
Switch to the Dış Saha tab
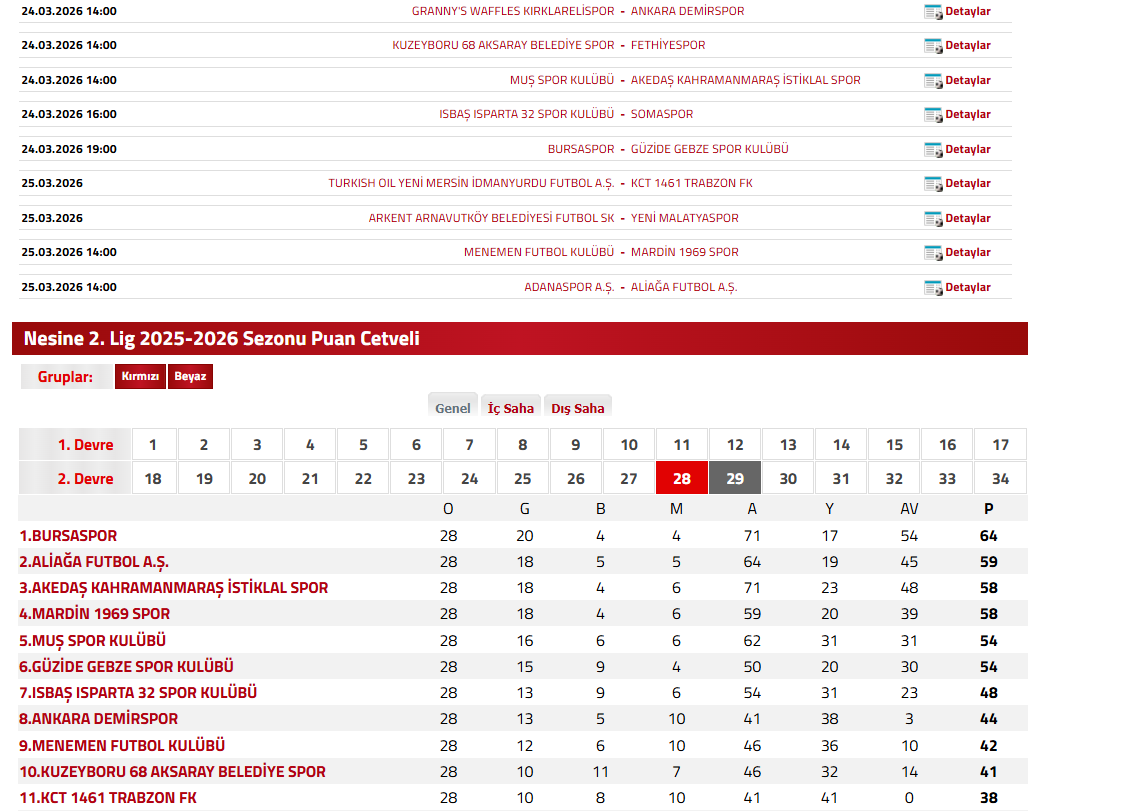click(x=578, y=408)
